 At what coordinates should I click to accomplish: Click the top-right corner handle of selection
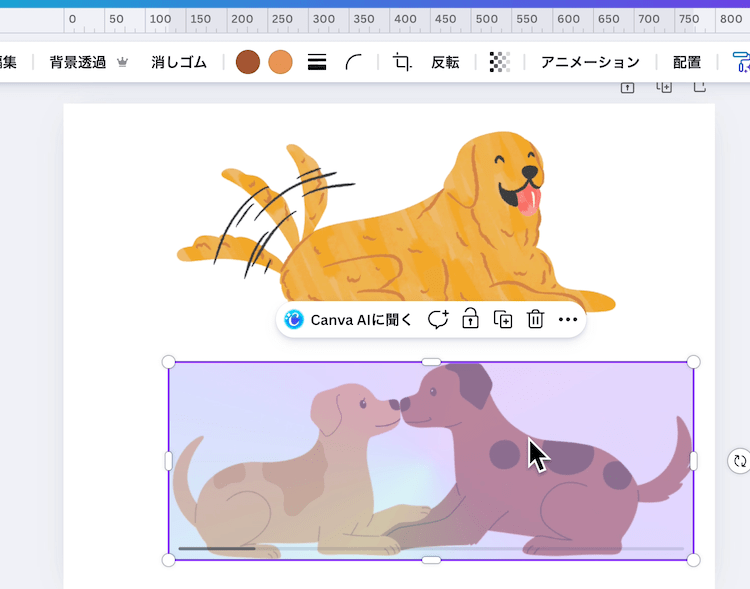pyautogui.click(x=694, y=362)
